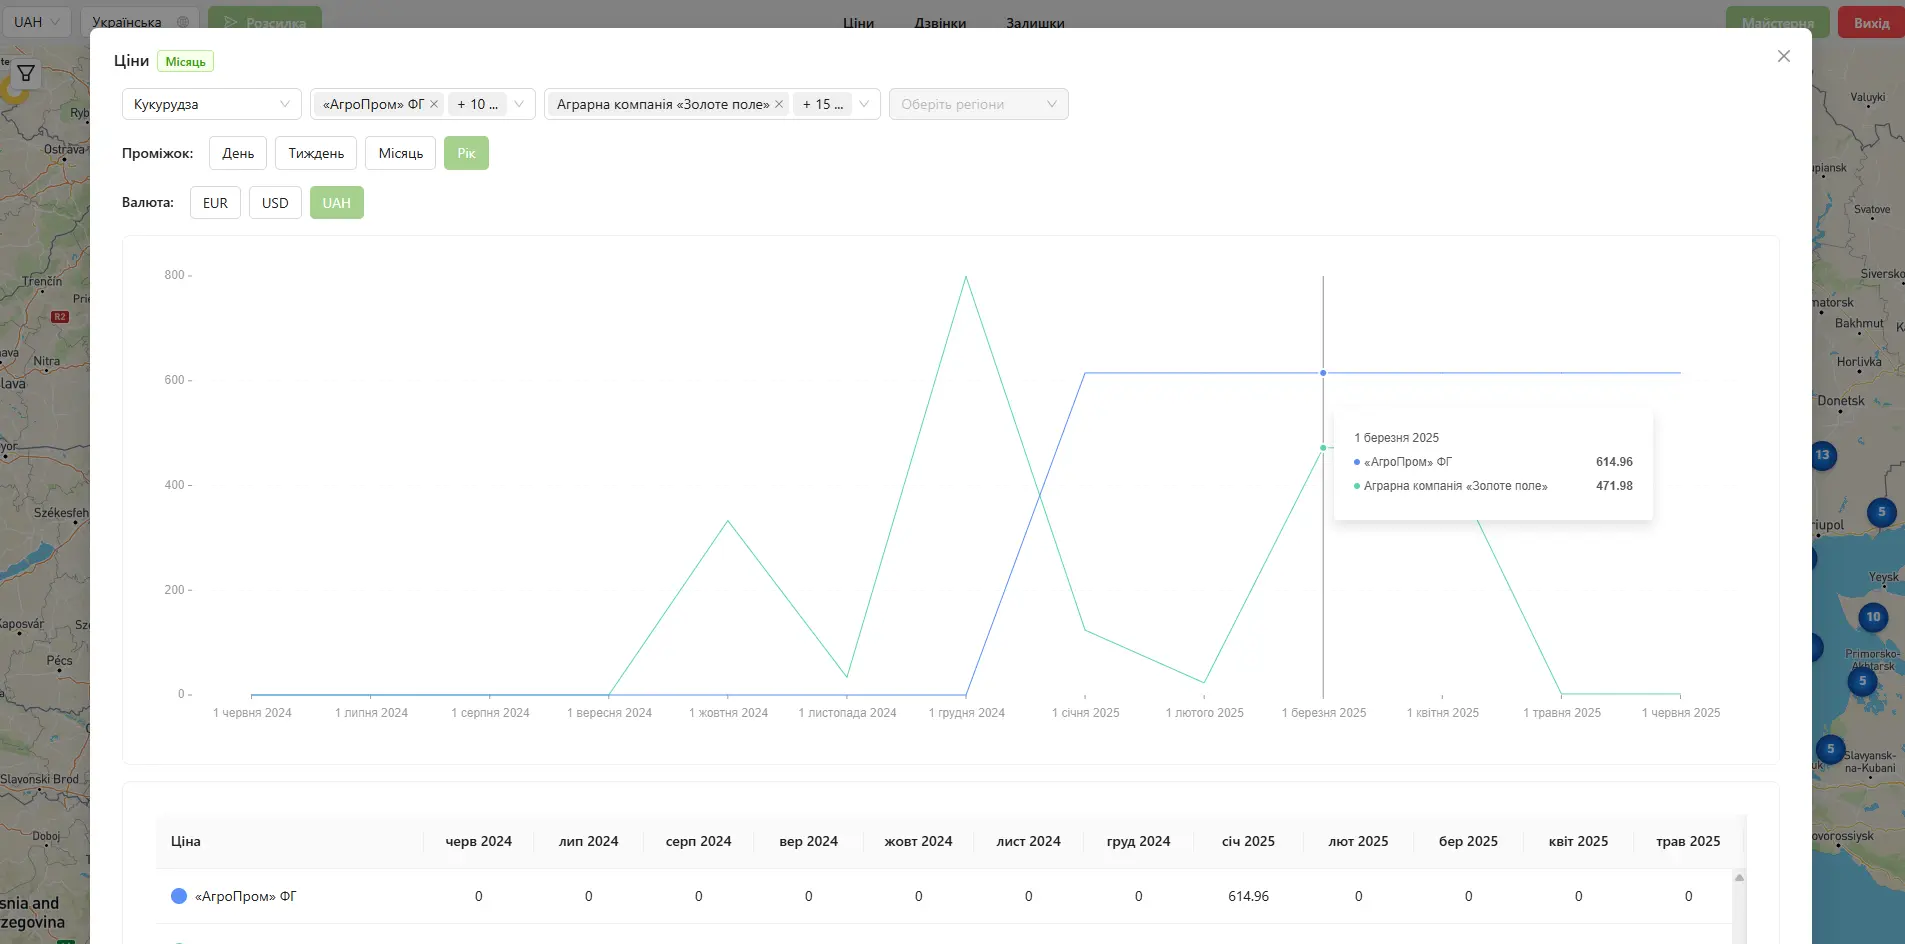Click the трав 2025 column header
The height and width of the screenshot is (944, 1905).
tap(1688, 841)
